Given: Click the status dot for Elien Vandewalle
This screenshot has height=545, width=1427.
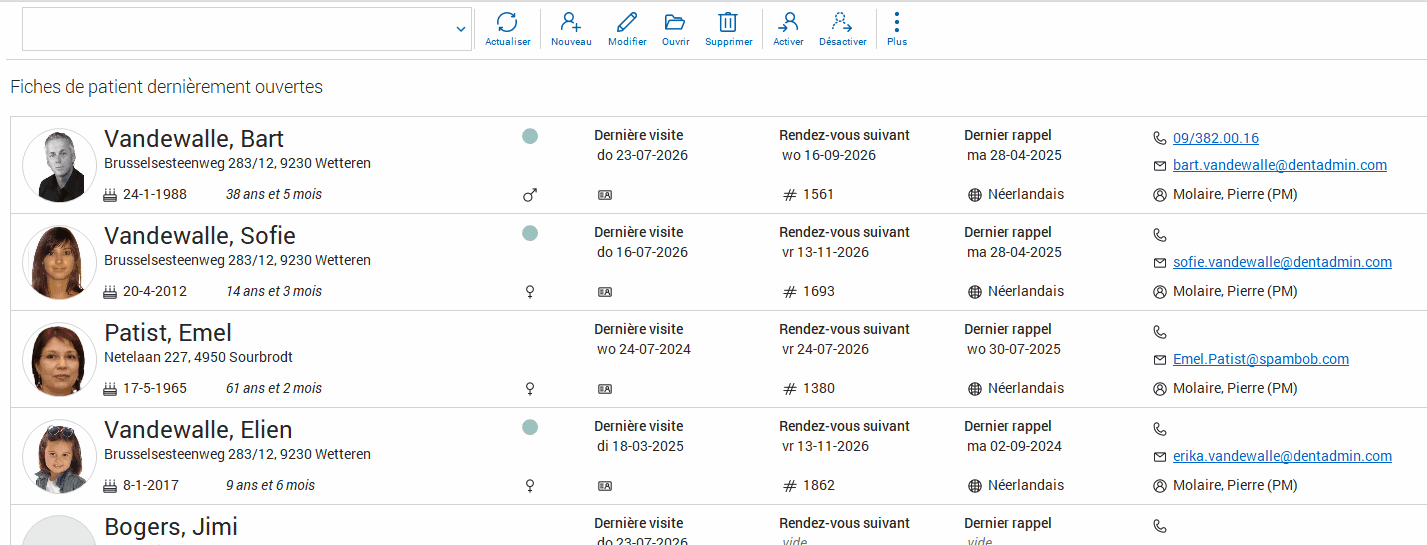Looking at the screenshot, I should [530, 427].
